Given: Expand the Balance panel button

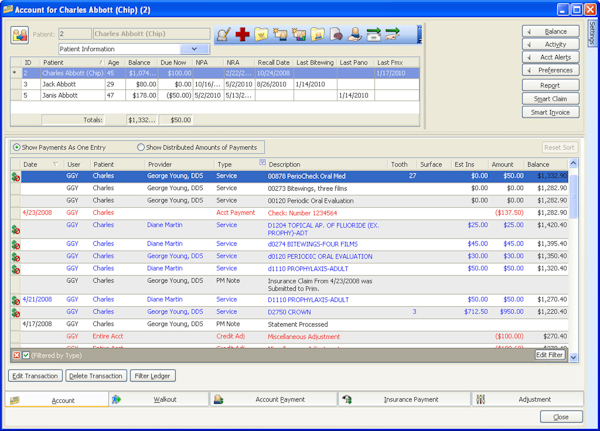Looking at the screenshot, I should pos(550,32).
